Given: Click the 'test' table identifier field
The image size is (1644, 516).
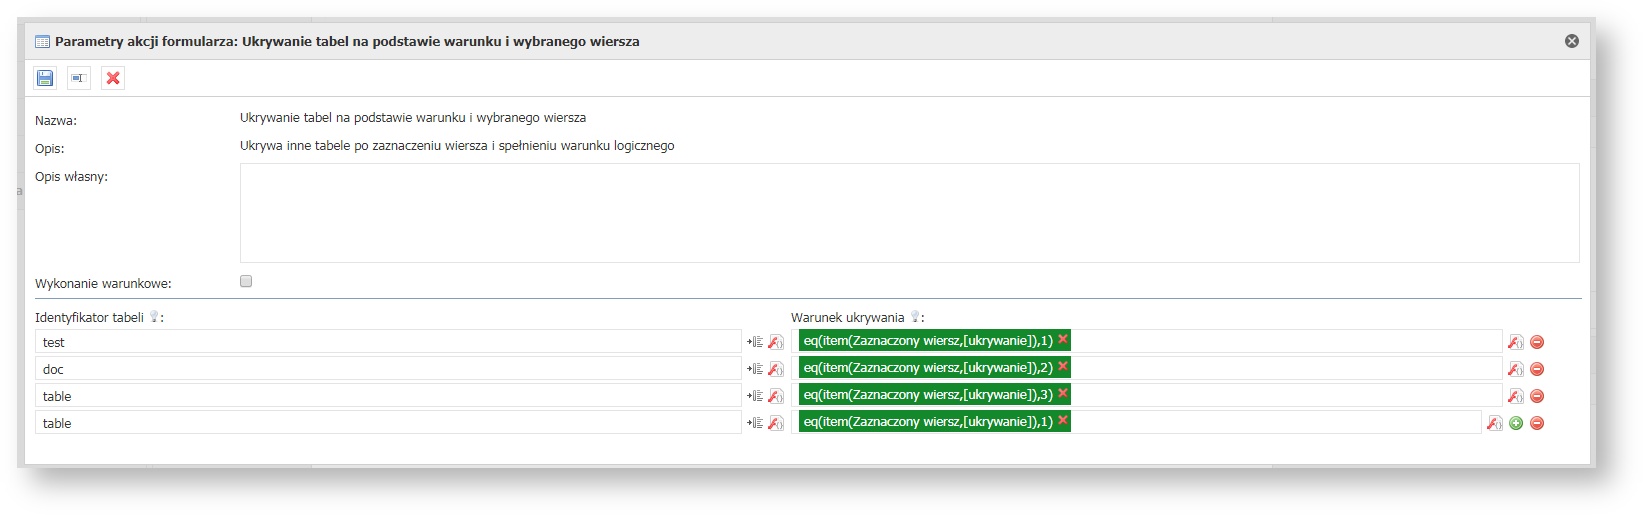Looking at the screenshot, I should 388,342.
